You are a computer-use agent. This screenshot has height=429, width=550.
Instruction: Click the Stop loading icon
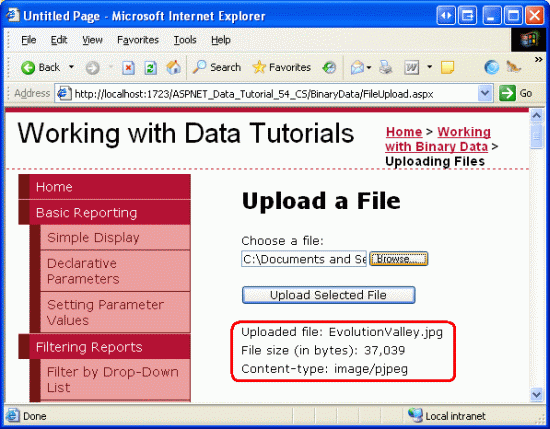pos(128,67)
